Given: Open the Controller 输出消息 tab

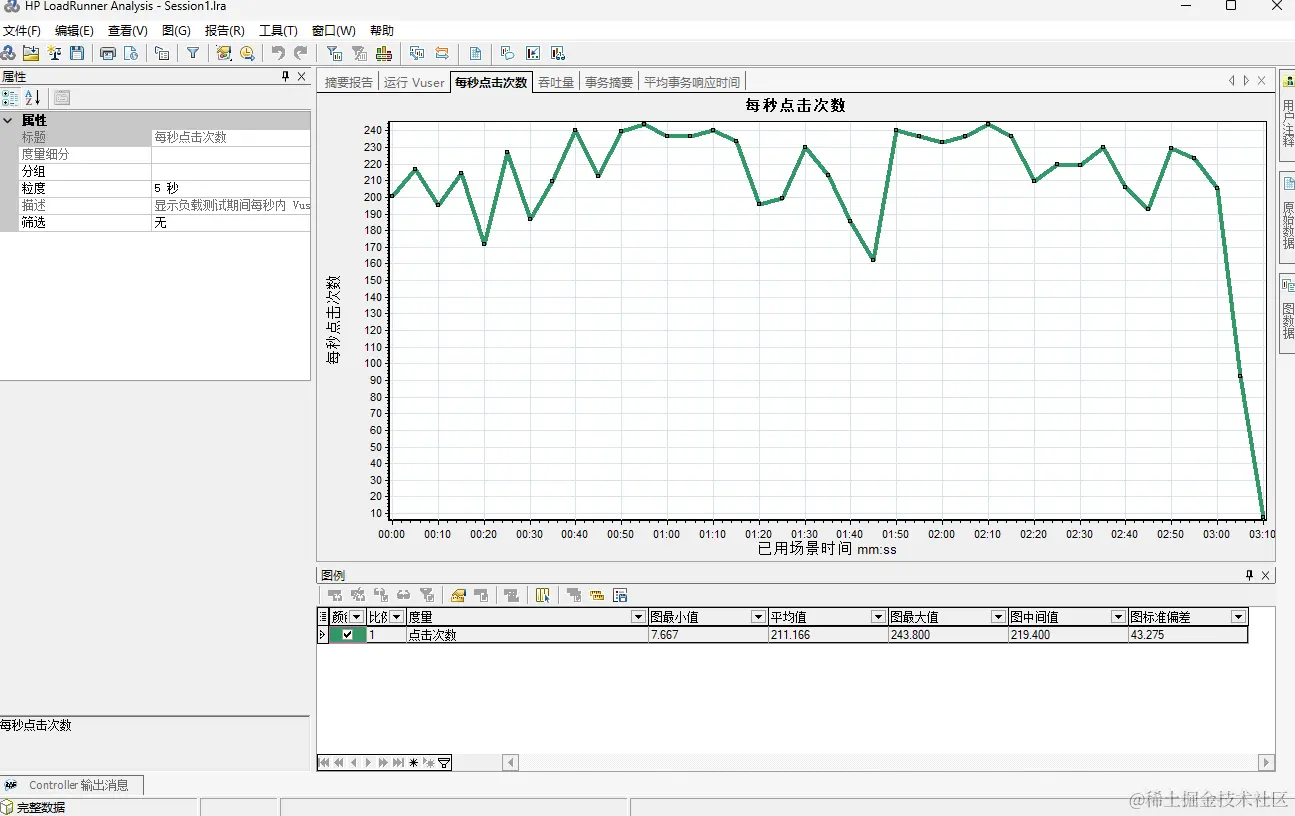Looking at the screenshot, I should tap(72, 785).
